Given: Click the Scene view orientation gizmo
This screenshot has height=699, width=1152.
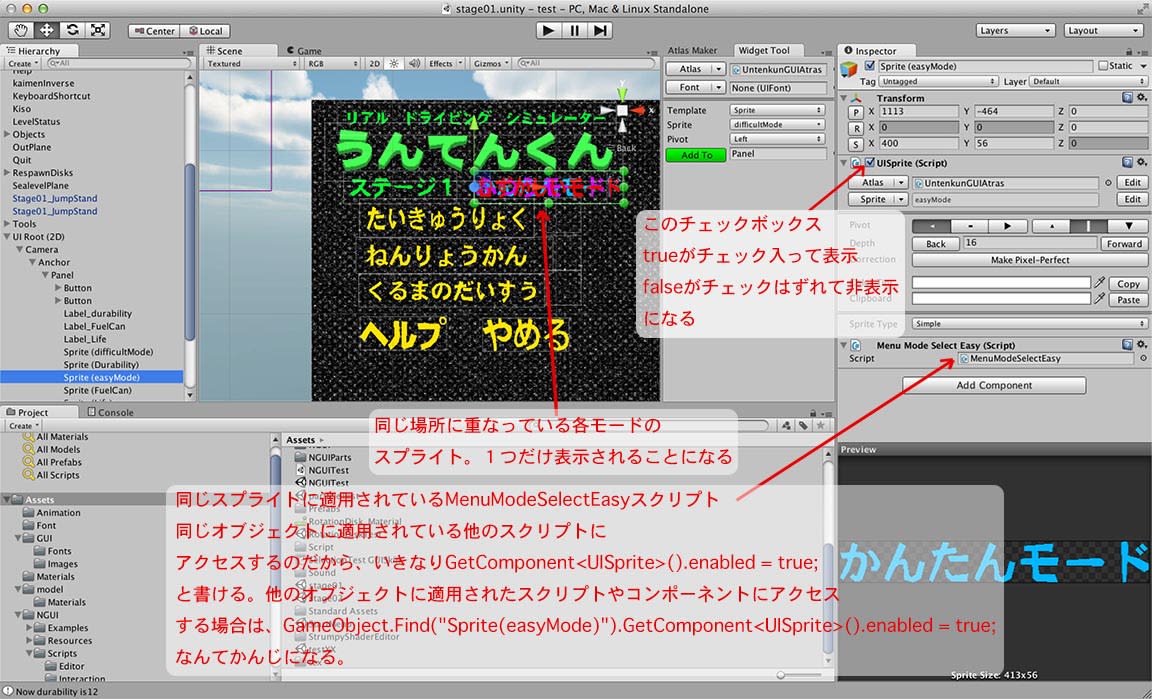Looking at the screenshot, I should pyautogui.click(x=622, y=110).
